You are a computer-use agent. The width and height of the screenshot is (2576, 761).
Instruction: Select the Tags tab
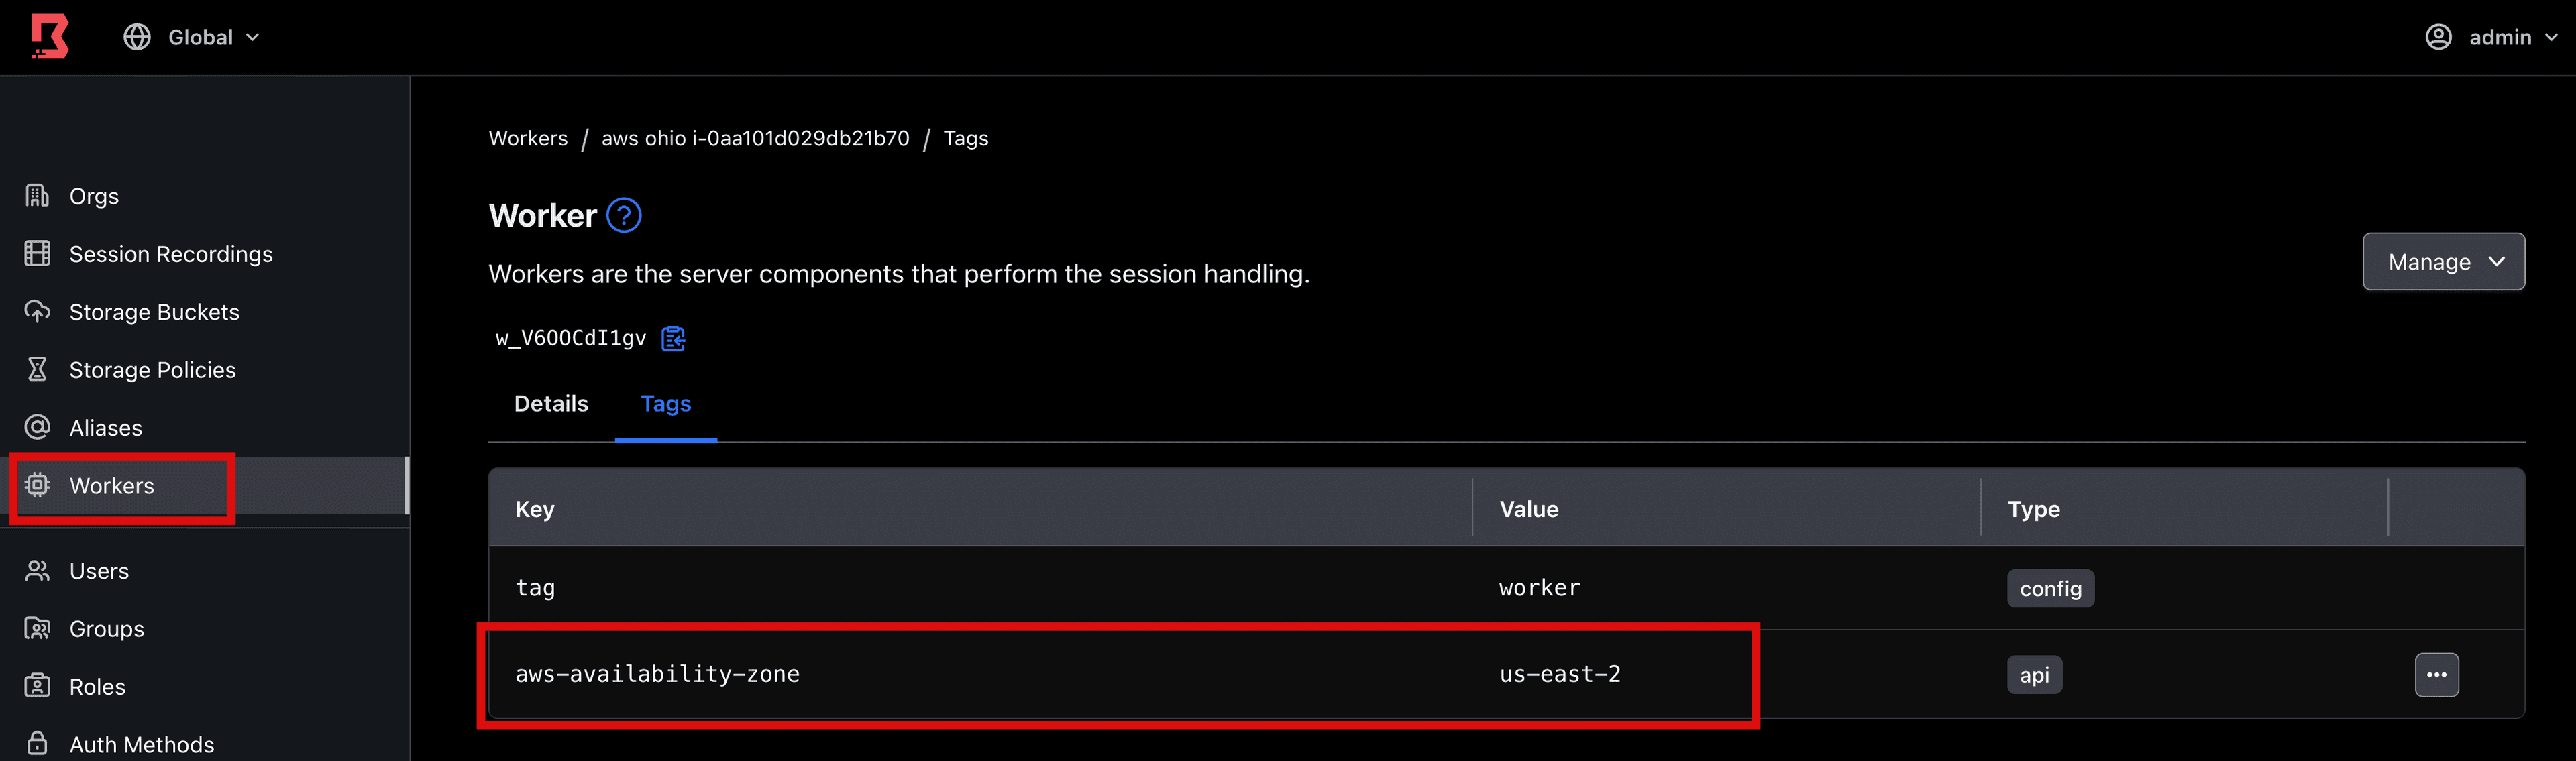pyautogui.click(x=665, y=403)
